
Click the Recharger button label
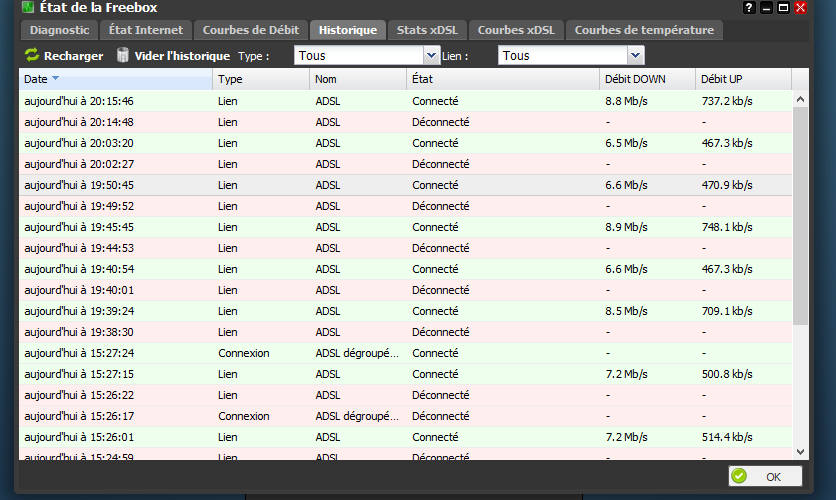(x=74, y=56)
